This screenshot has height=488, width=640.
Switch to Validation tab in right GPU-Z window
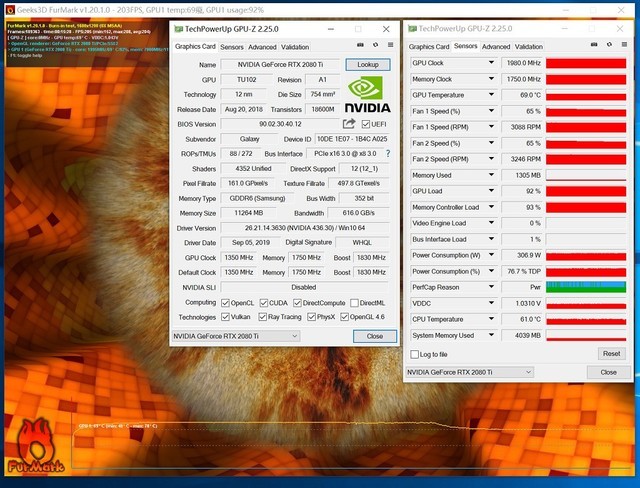529,47
